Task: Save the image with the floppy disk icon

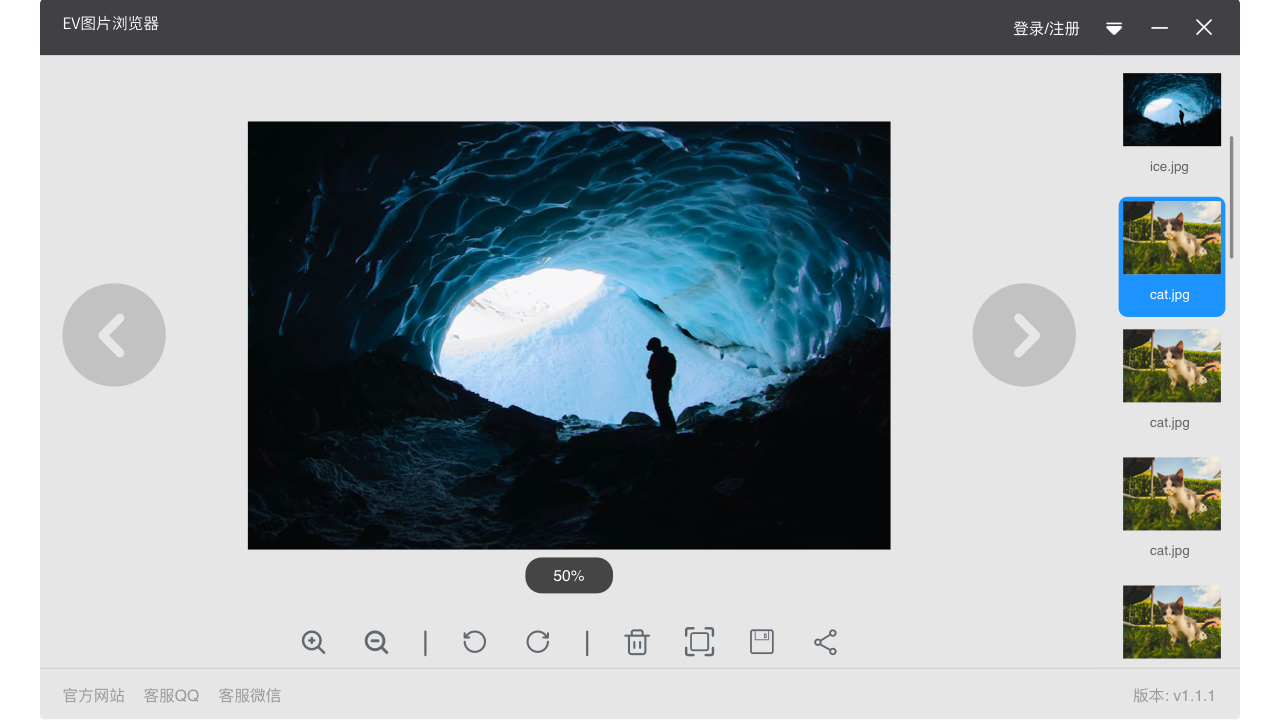Action: 762,642
